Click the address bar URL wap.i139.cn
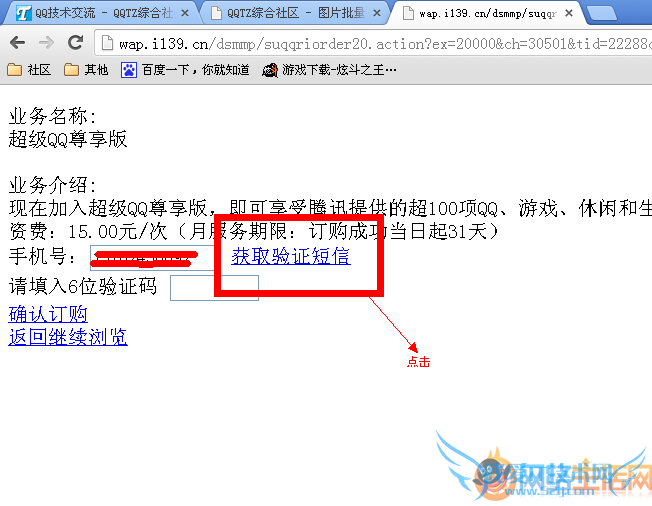 164,44
